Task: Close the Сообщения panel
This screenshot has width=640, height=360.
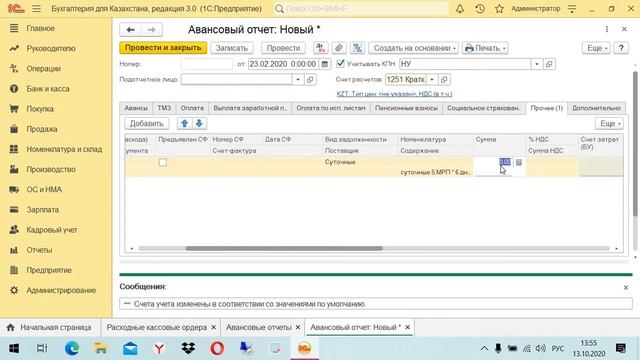Action: (626, 288)
